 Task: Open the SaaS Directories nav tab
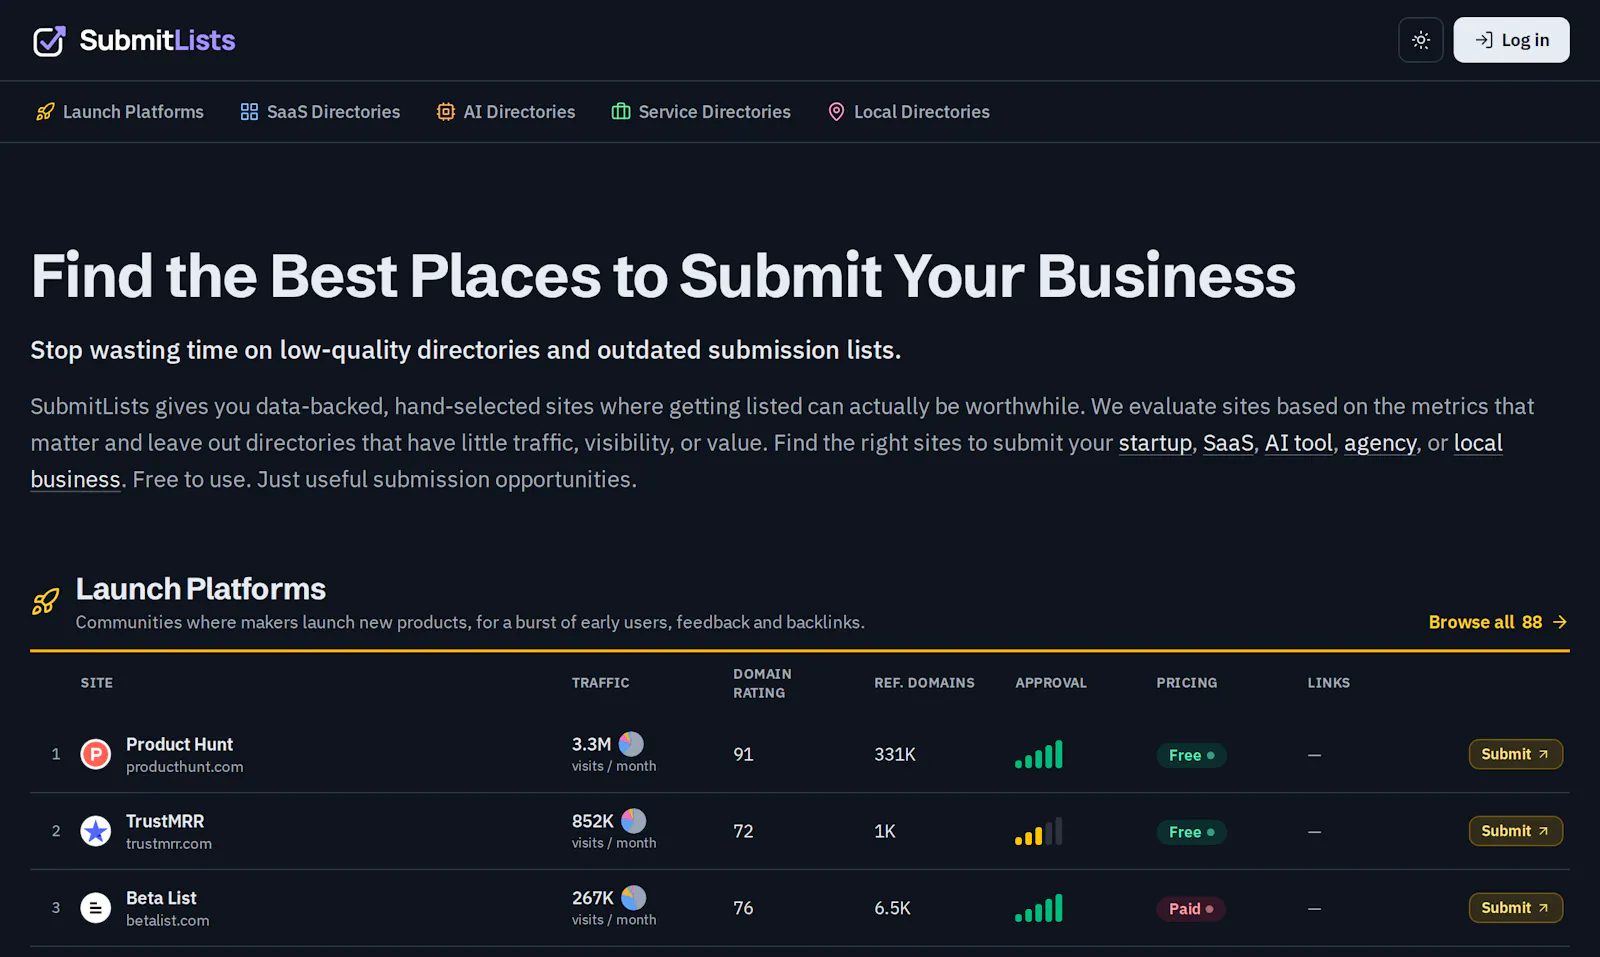320,112
